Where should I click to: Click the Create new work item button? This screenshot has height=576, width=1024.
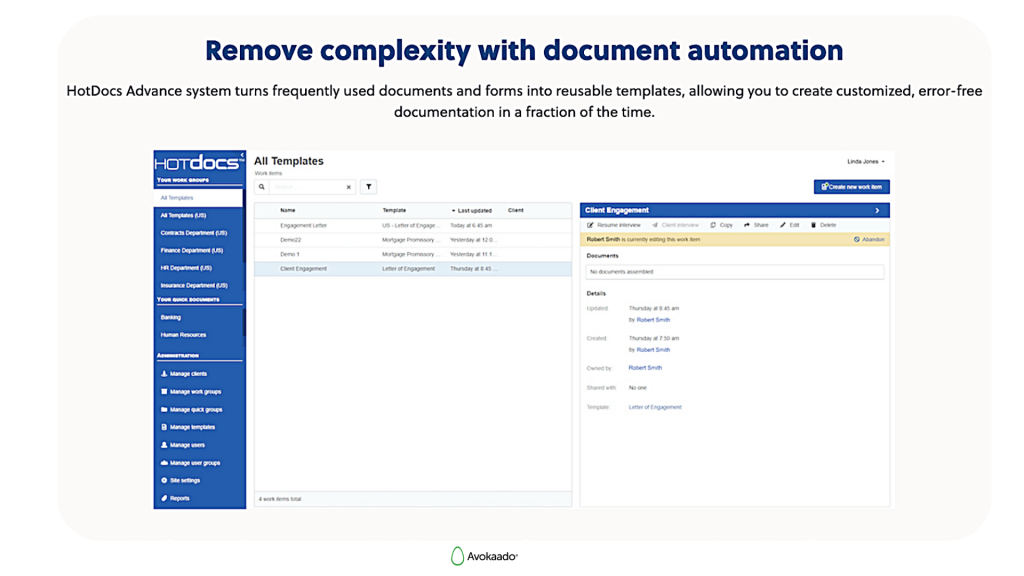tap(852, 186)
